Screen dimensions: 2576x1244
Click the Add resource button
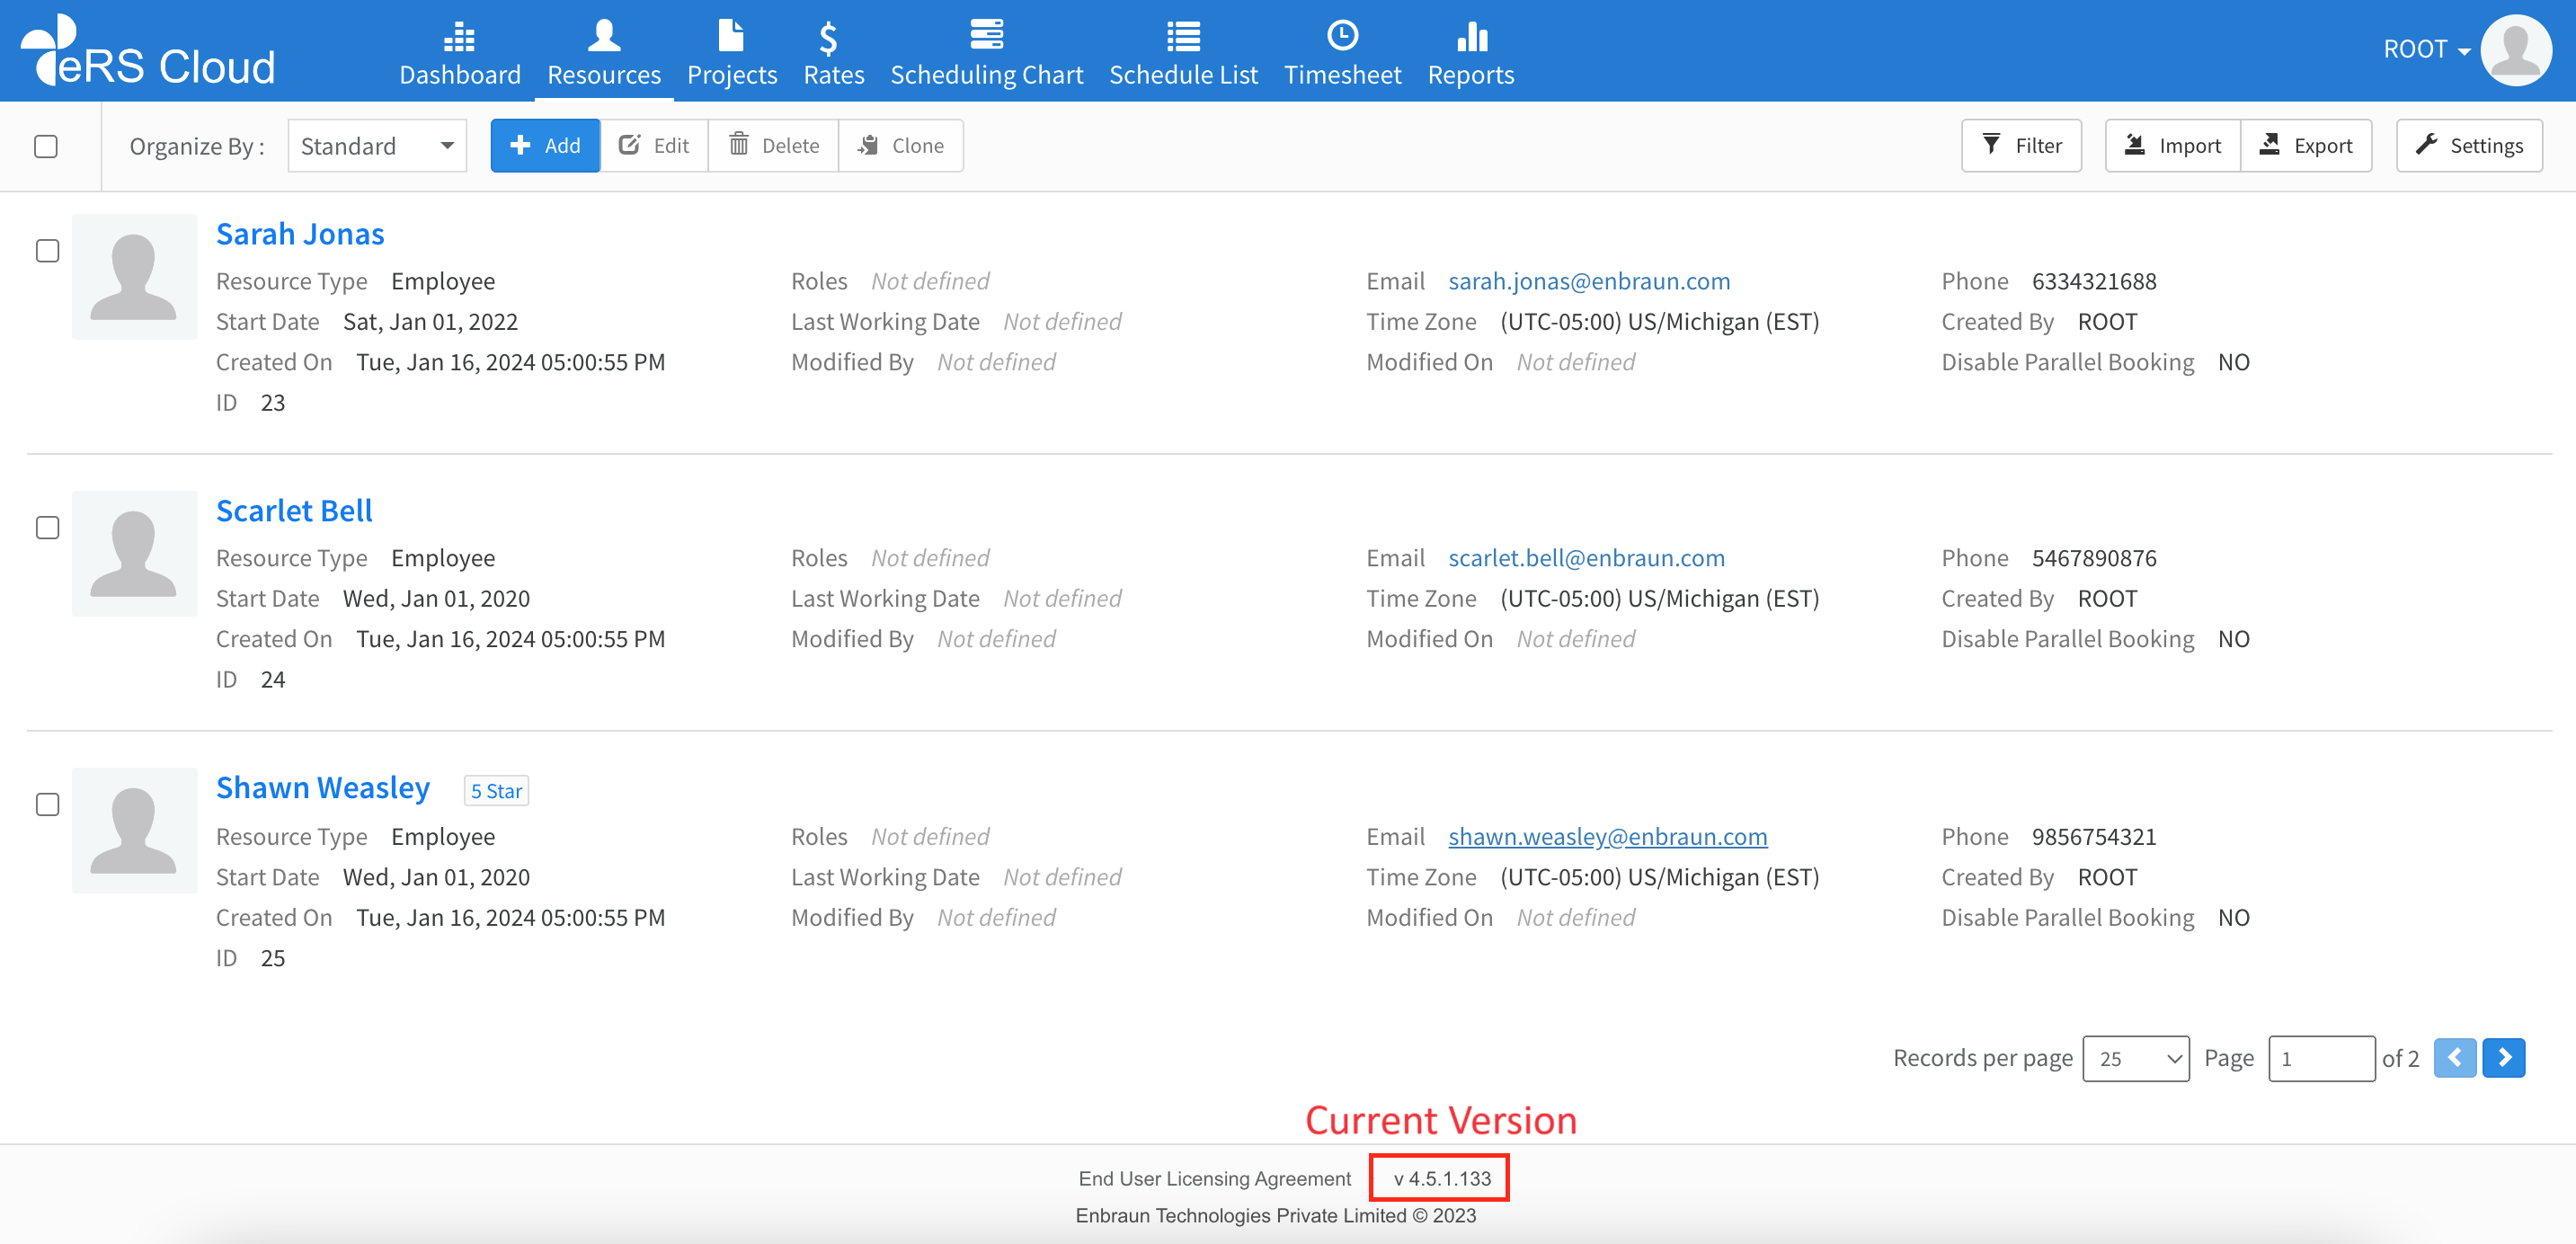point(545,146)
